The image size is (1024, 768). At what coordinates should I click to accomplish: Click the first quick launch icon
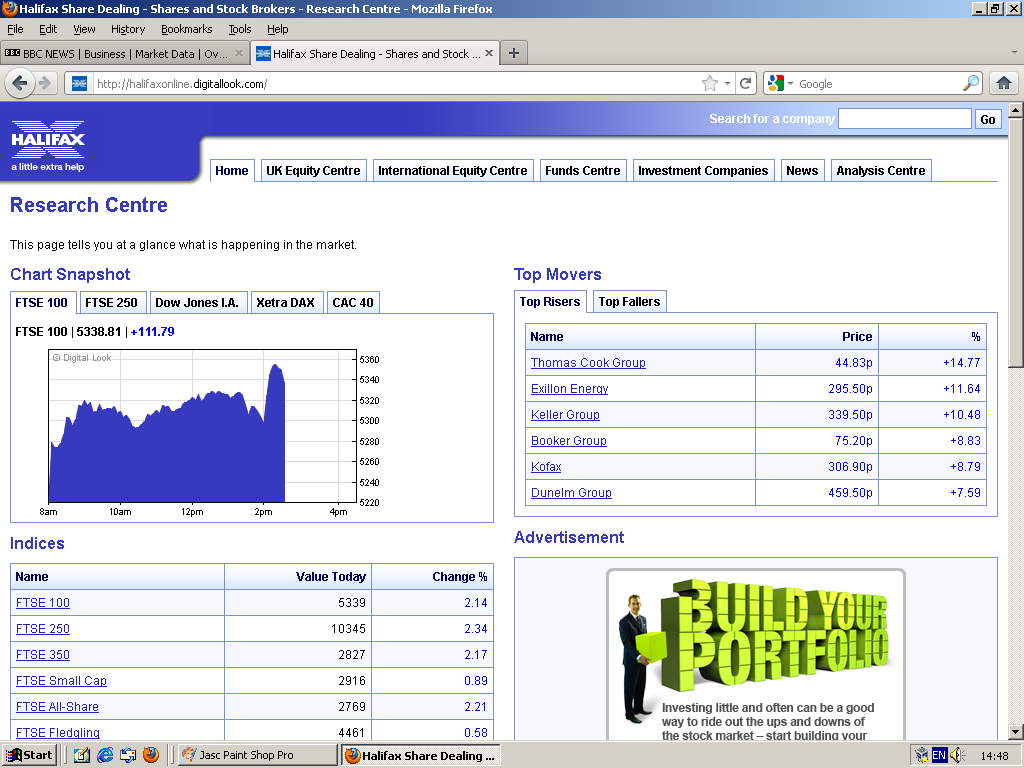click(x=82, y=755)
